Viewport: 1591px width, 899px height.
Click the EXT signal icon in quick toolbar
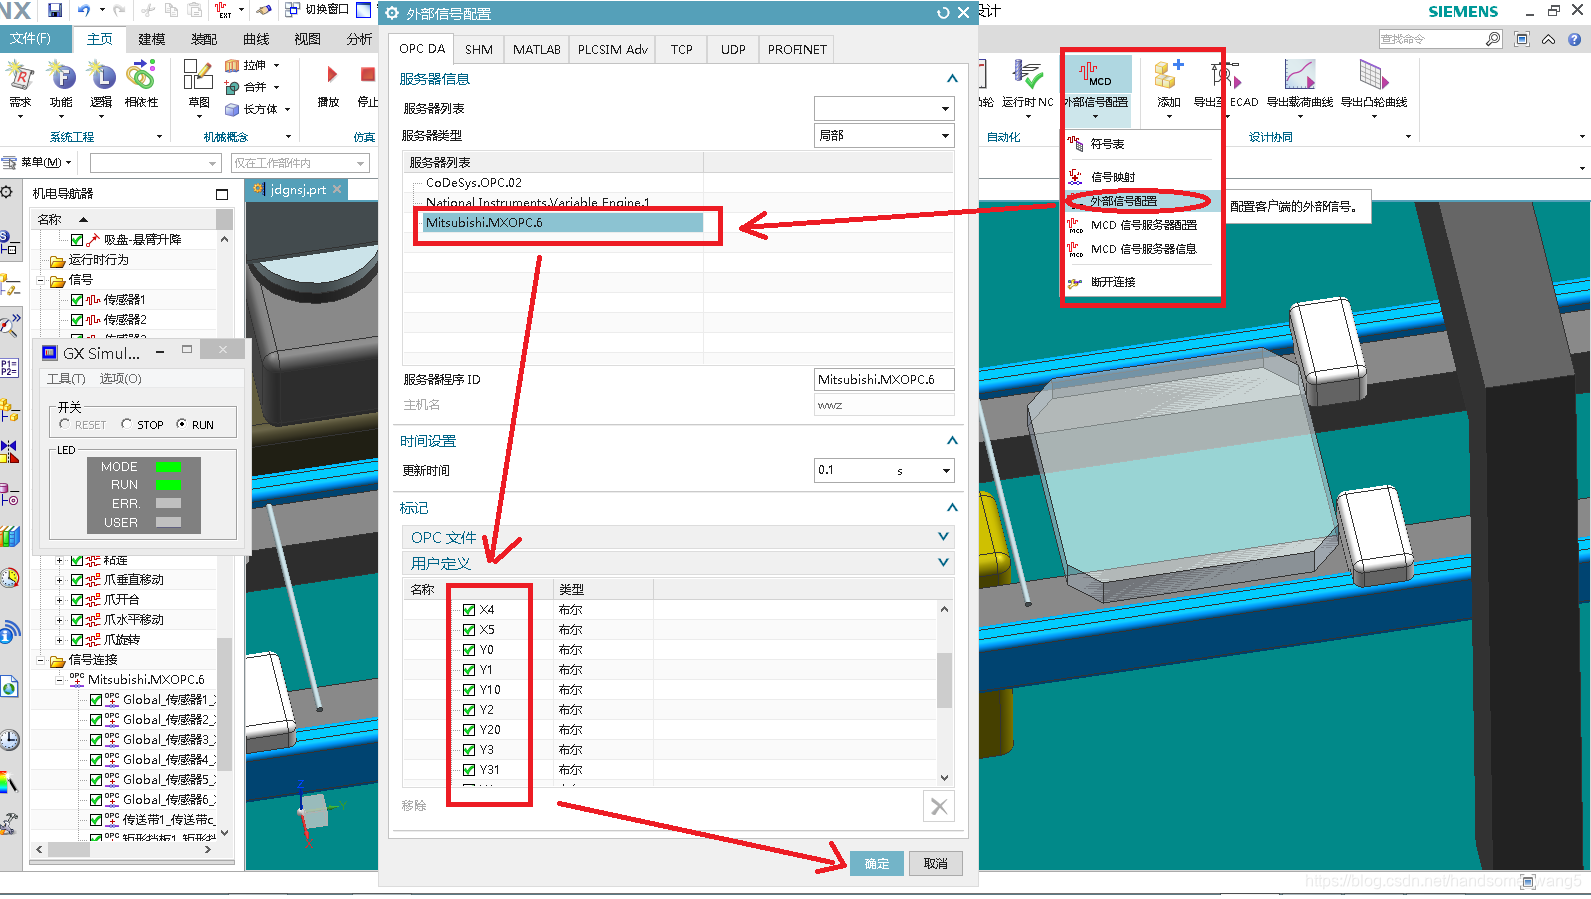(223, 10)
